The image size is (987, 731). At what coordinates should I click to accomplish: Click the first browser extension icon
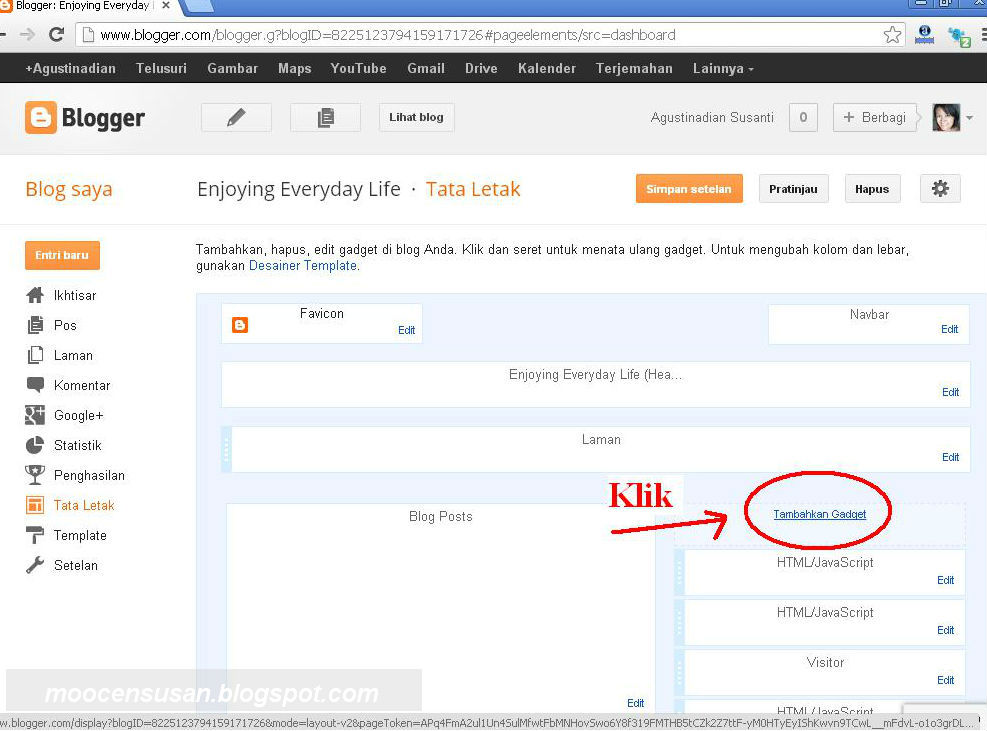click(x=925, y=35)
